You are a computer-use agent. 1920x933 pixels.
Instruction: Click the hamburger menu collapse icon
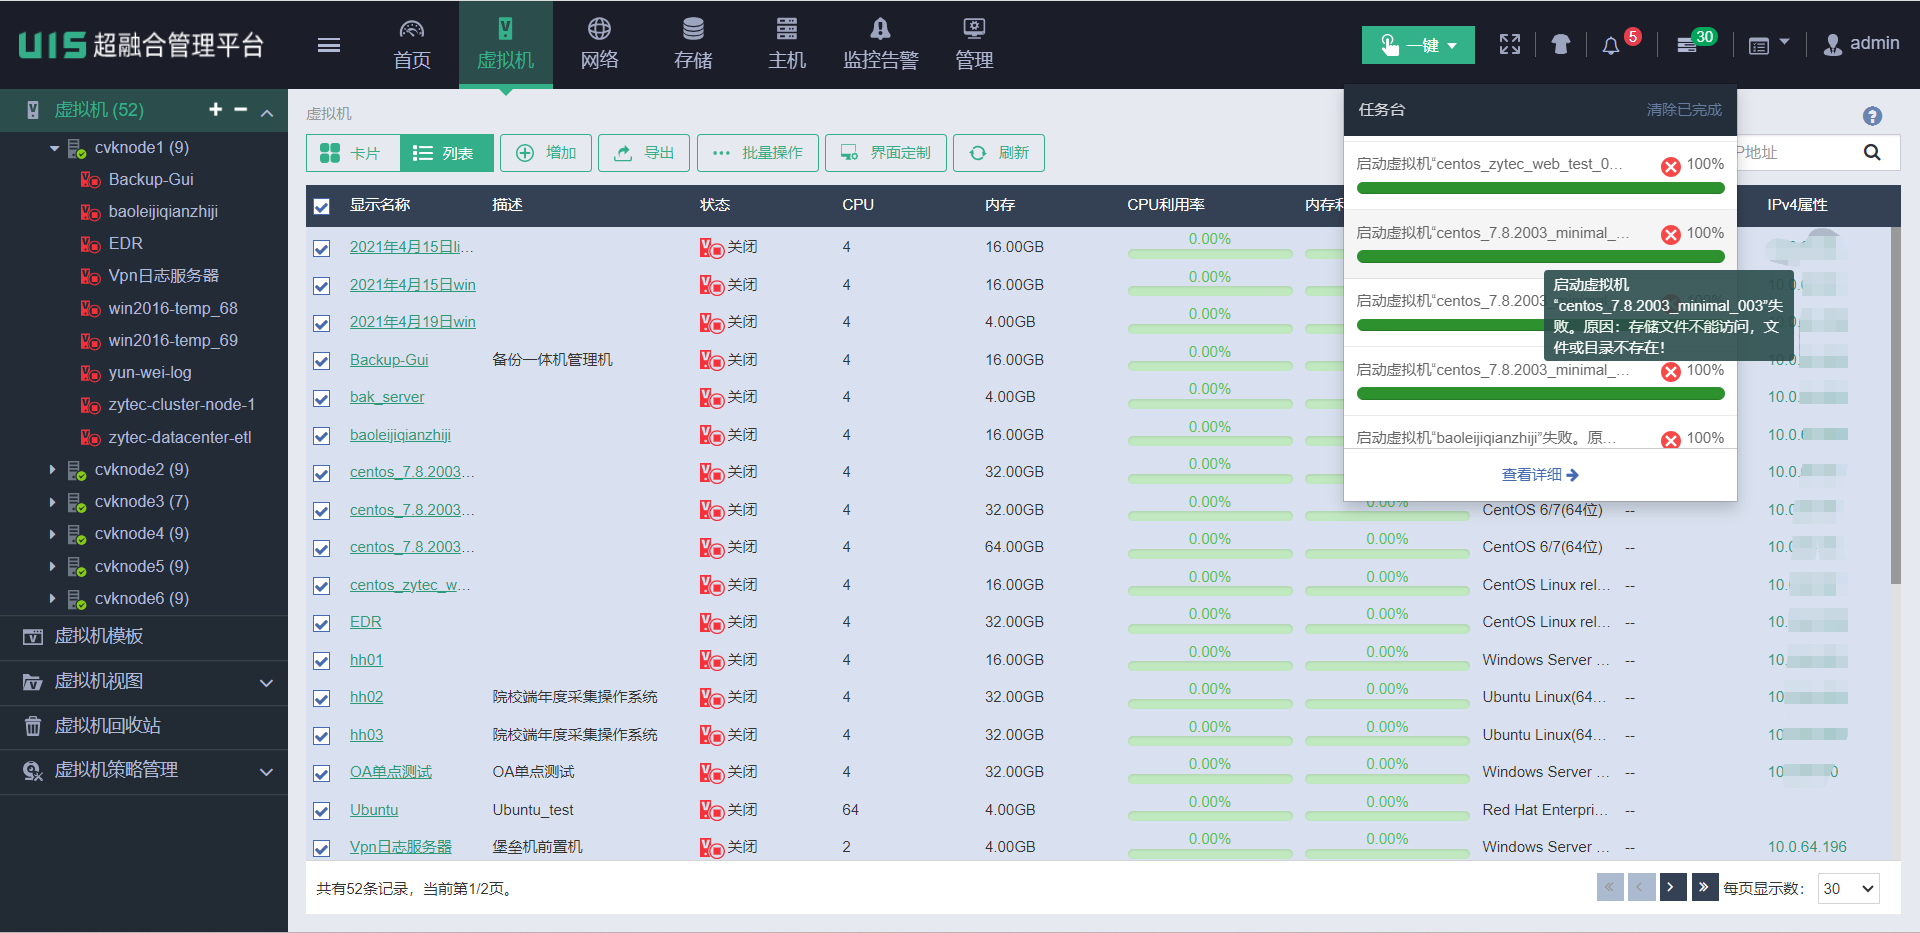(x=328, y=45)
